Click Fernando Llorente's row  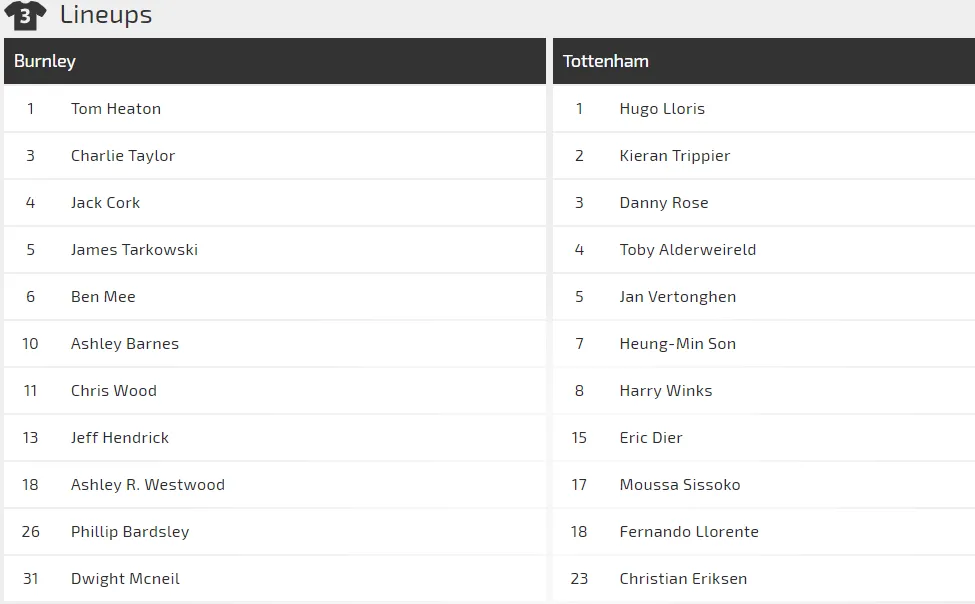point(687,531)
